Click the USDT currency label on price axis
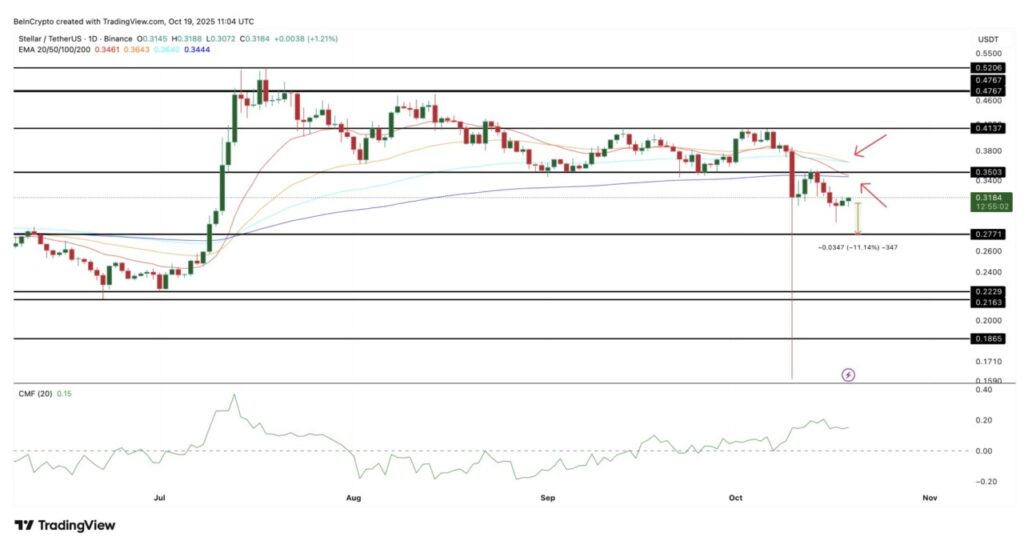 pyautogui.click(x=988, y=39)
